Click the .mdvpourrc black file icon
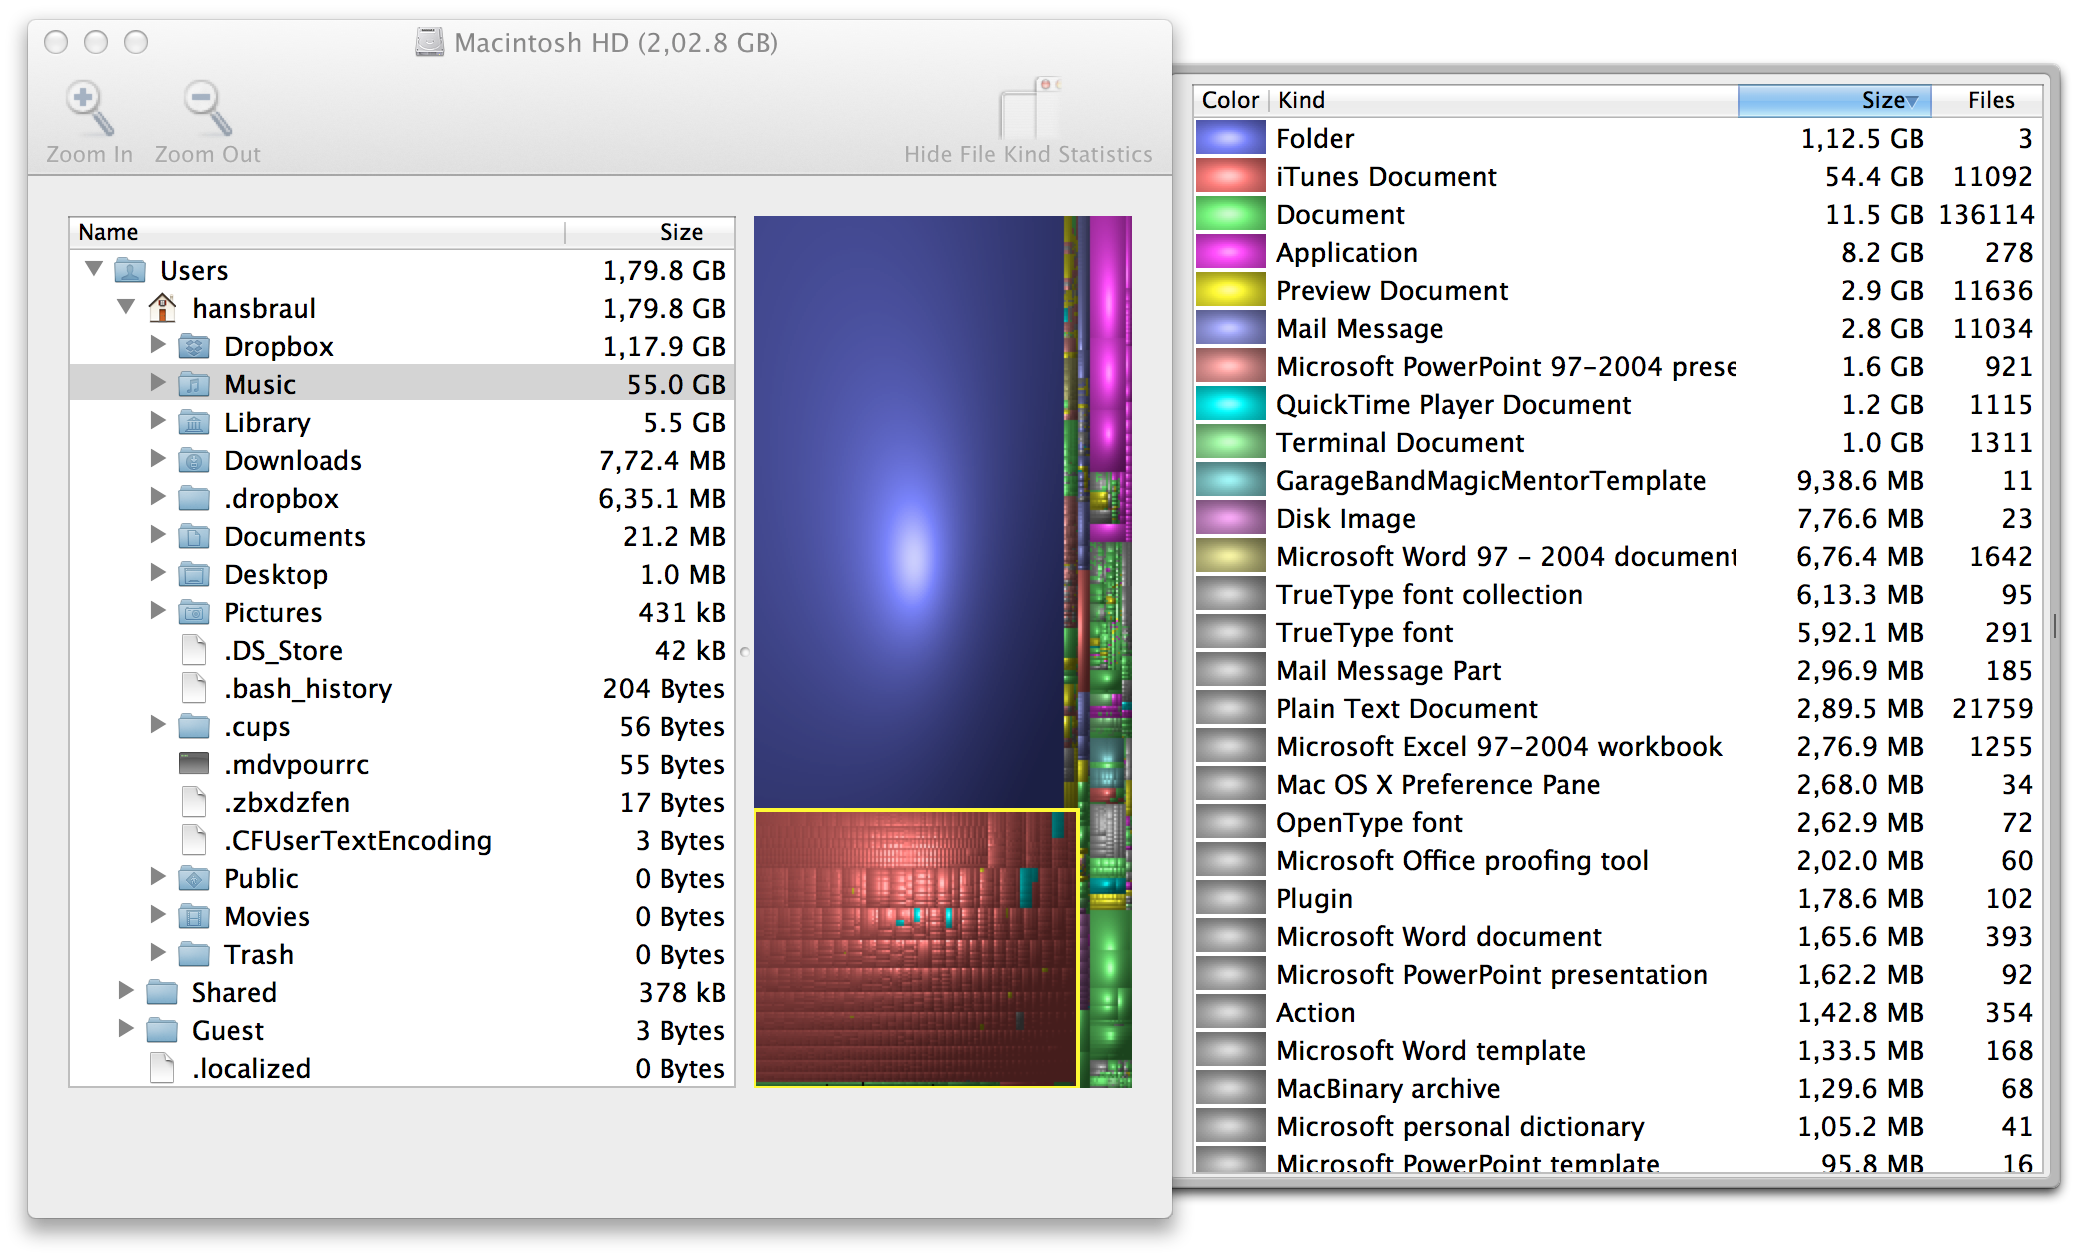Screen dimensions: 2074x1258 [x=194, y=764]
